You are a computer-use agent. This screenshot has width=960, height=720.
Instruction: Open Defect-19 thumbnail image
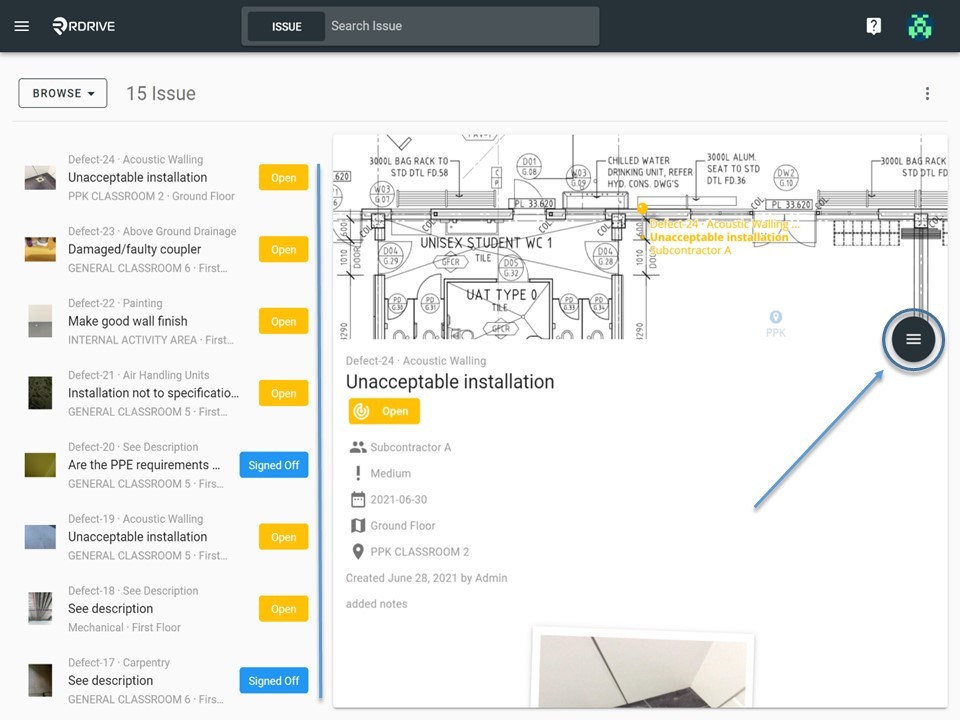[x=40, y=537]
